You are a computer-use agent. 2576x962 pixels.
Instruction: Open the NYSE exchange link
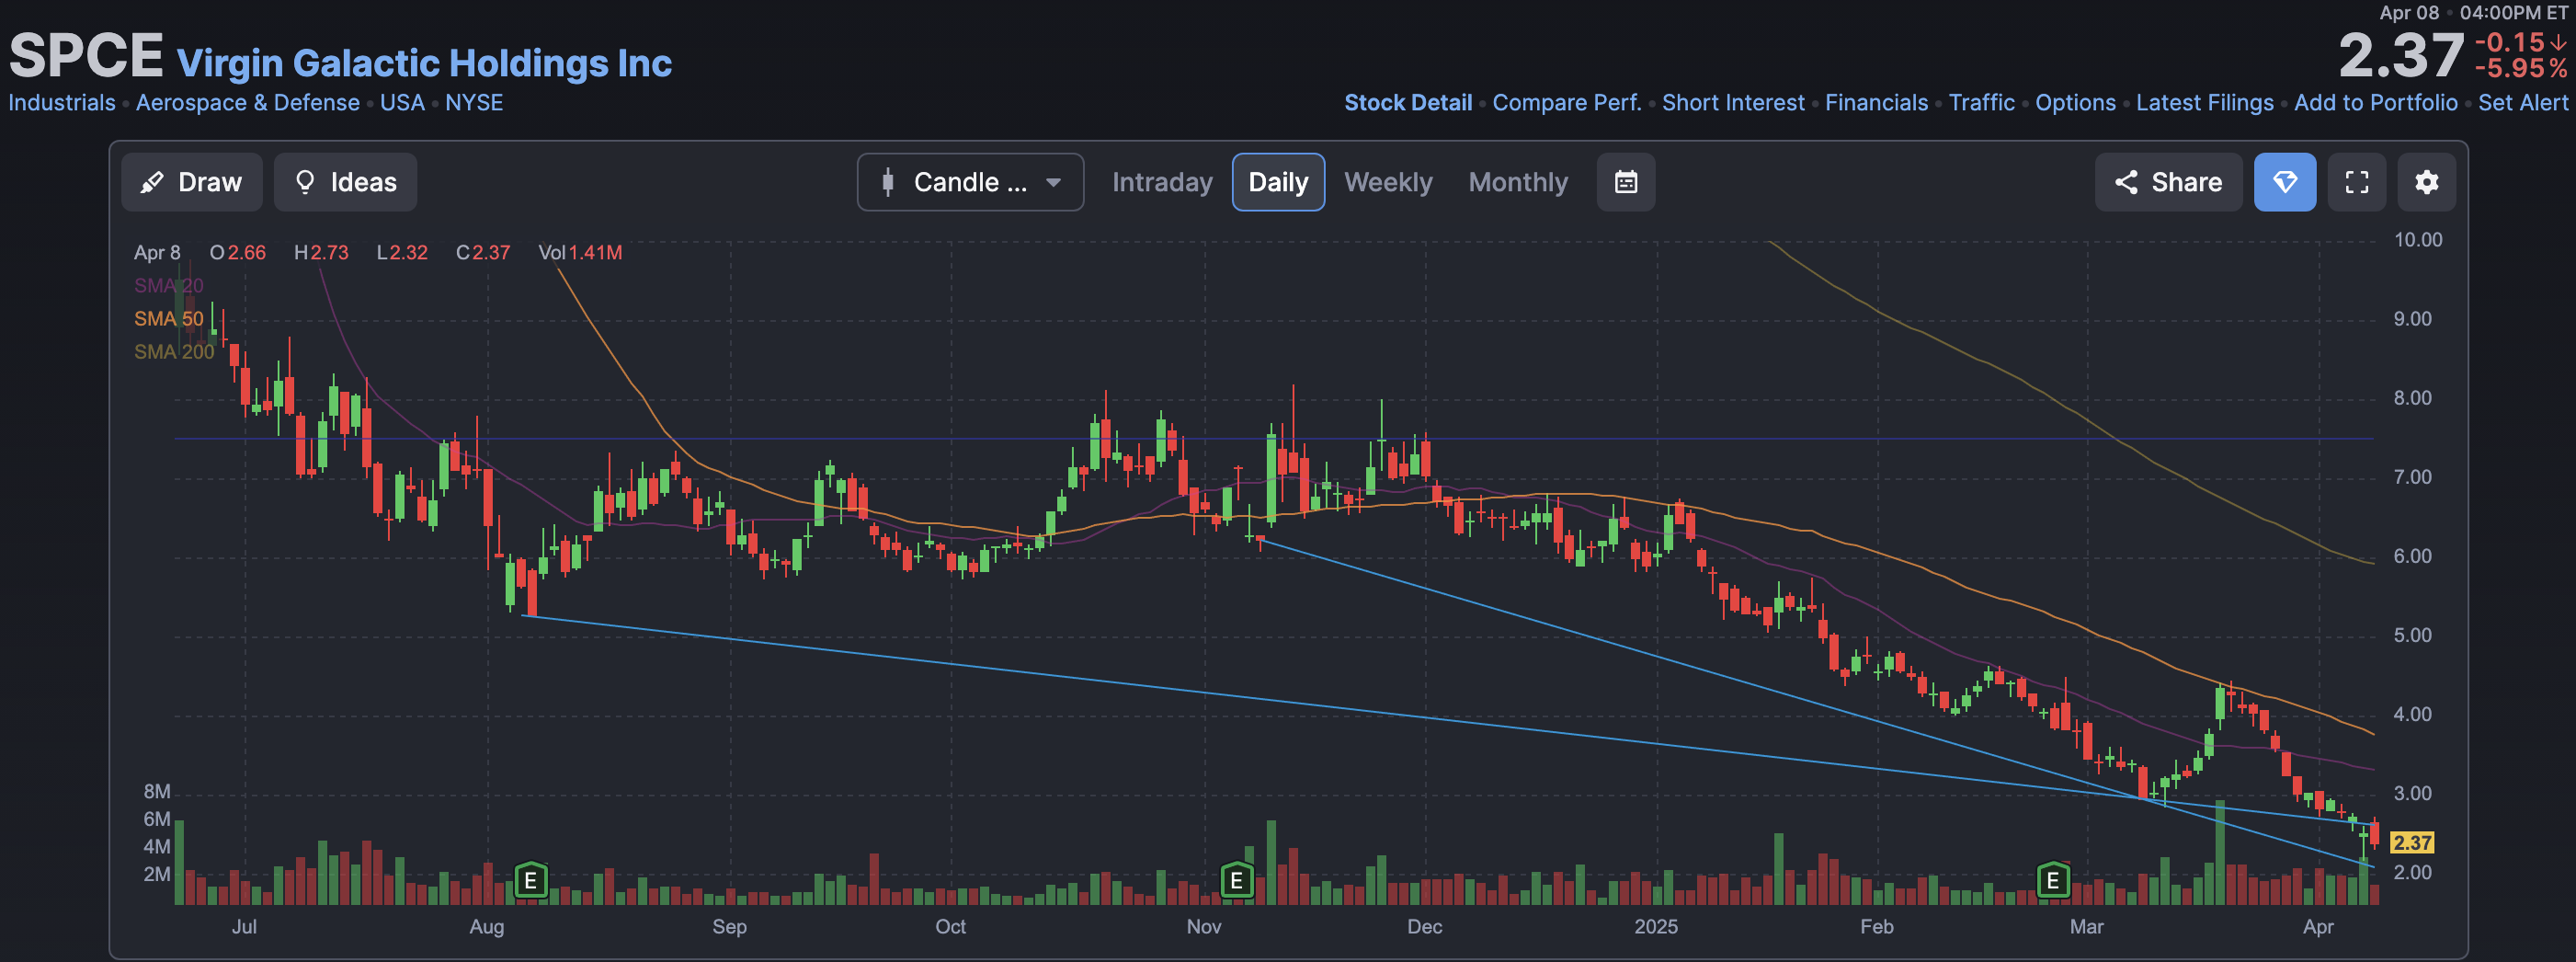coord(474,103)
